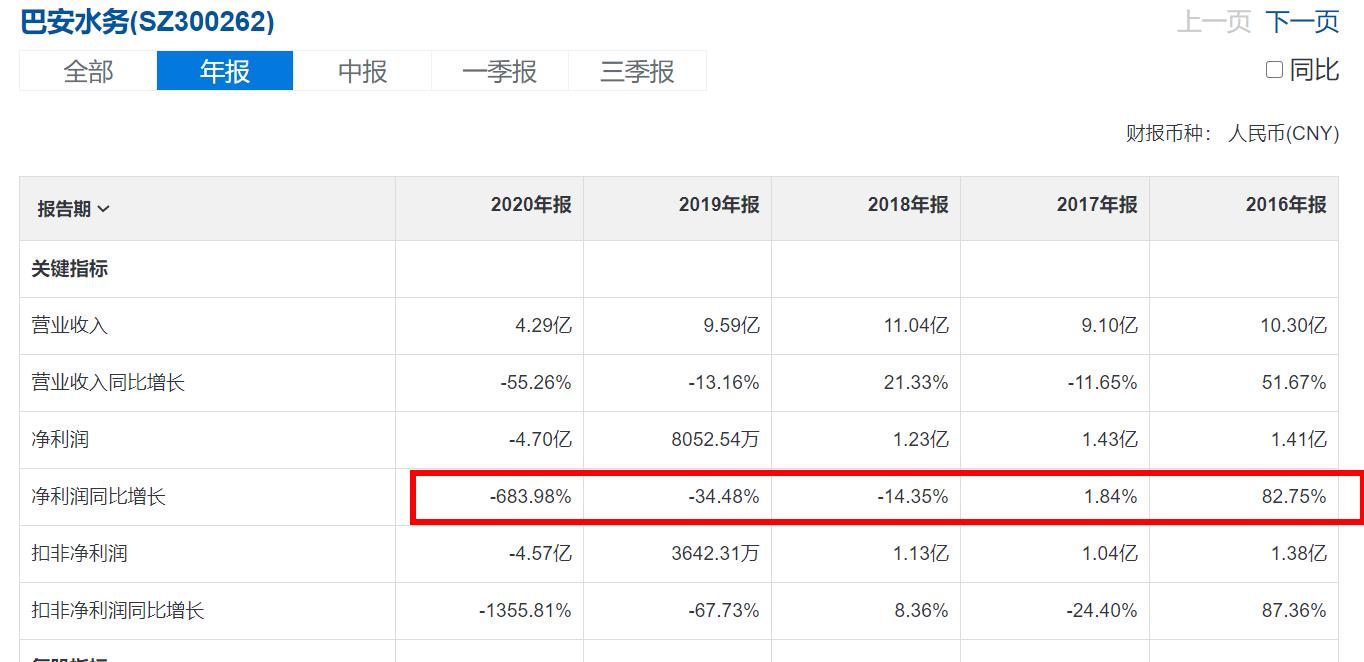The image size is (1364, 662).
Task: Switch to the 全部 tab
Action: click(88, 71)
